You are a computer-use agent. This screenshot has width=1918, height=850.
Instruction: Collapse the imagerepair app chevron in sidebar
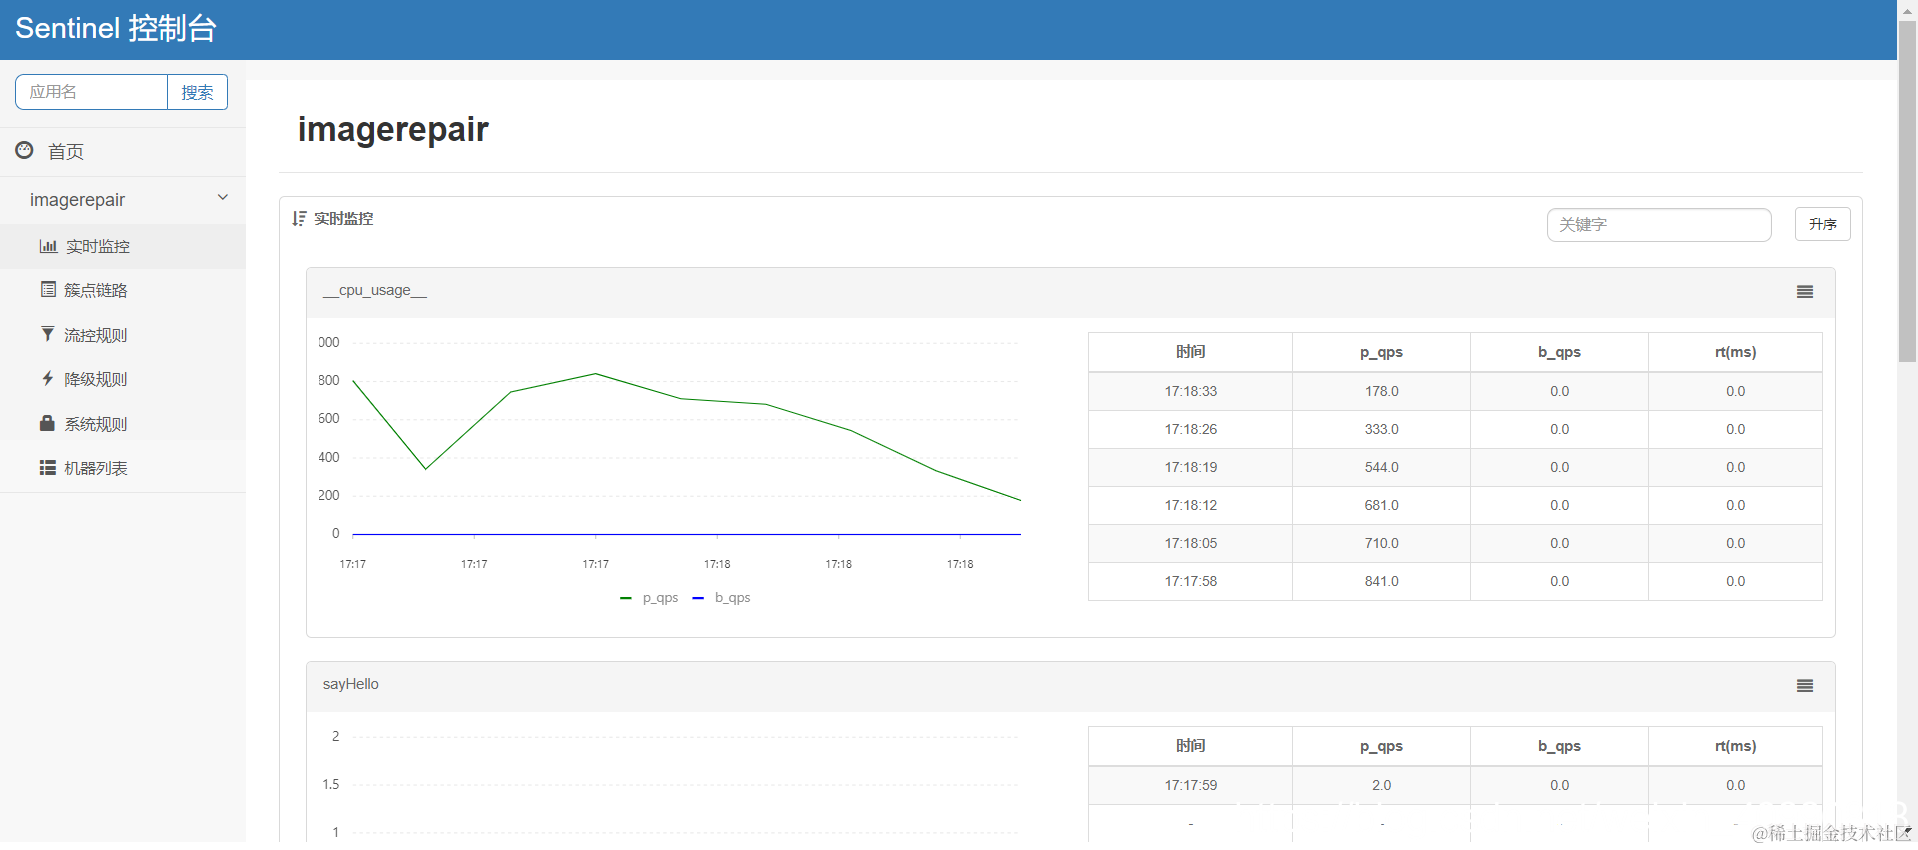click(x=223, y=197)
